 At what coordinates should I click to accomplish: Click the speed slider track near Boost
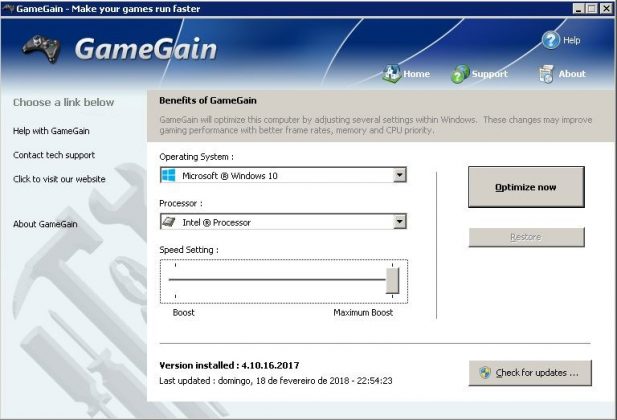[175, 279]
